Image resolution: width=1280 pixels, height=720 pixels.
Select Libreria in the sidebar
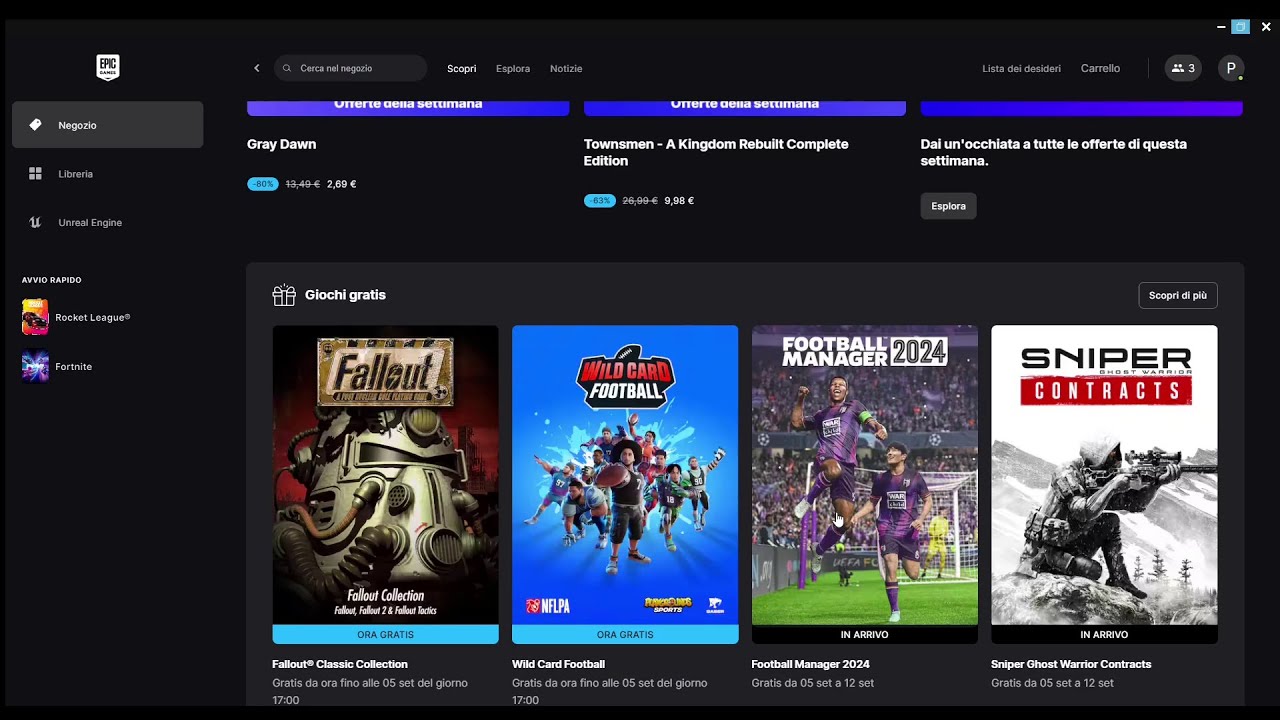(x=107, y=174)
